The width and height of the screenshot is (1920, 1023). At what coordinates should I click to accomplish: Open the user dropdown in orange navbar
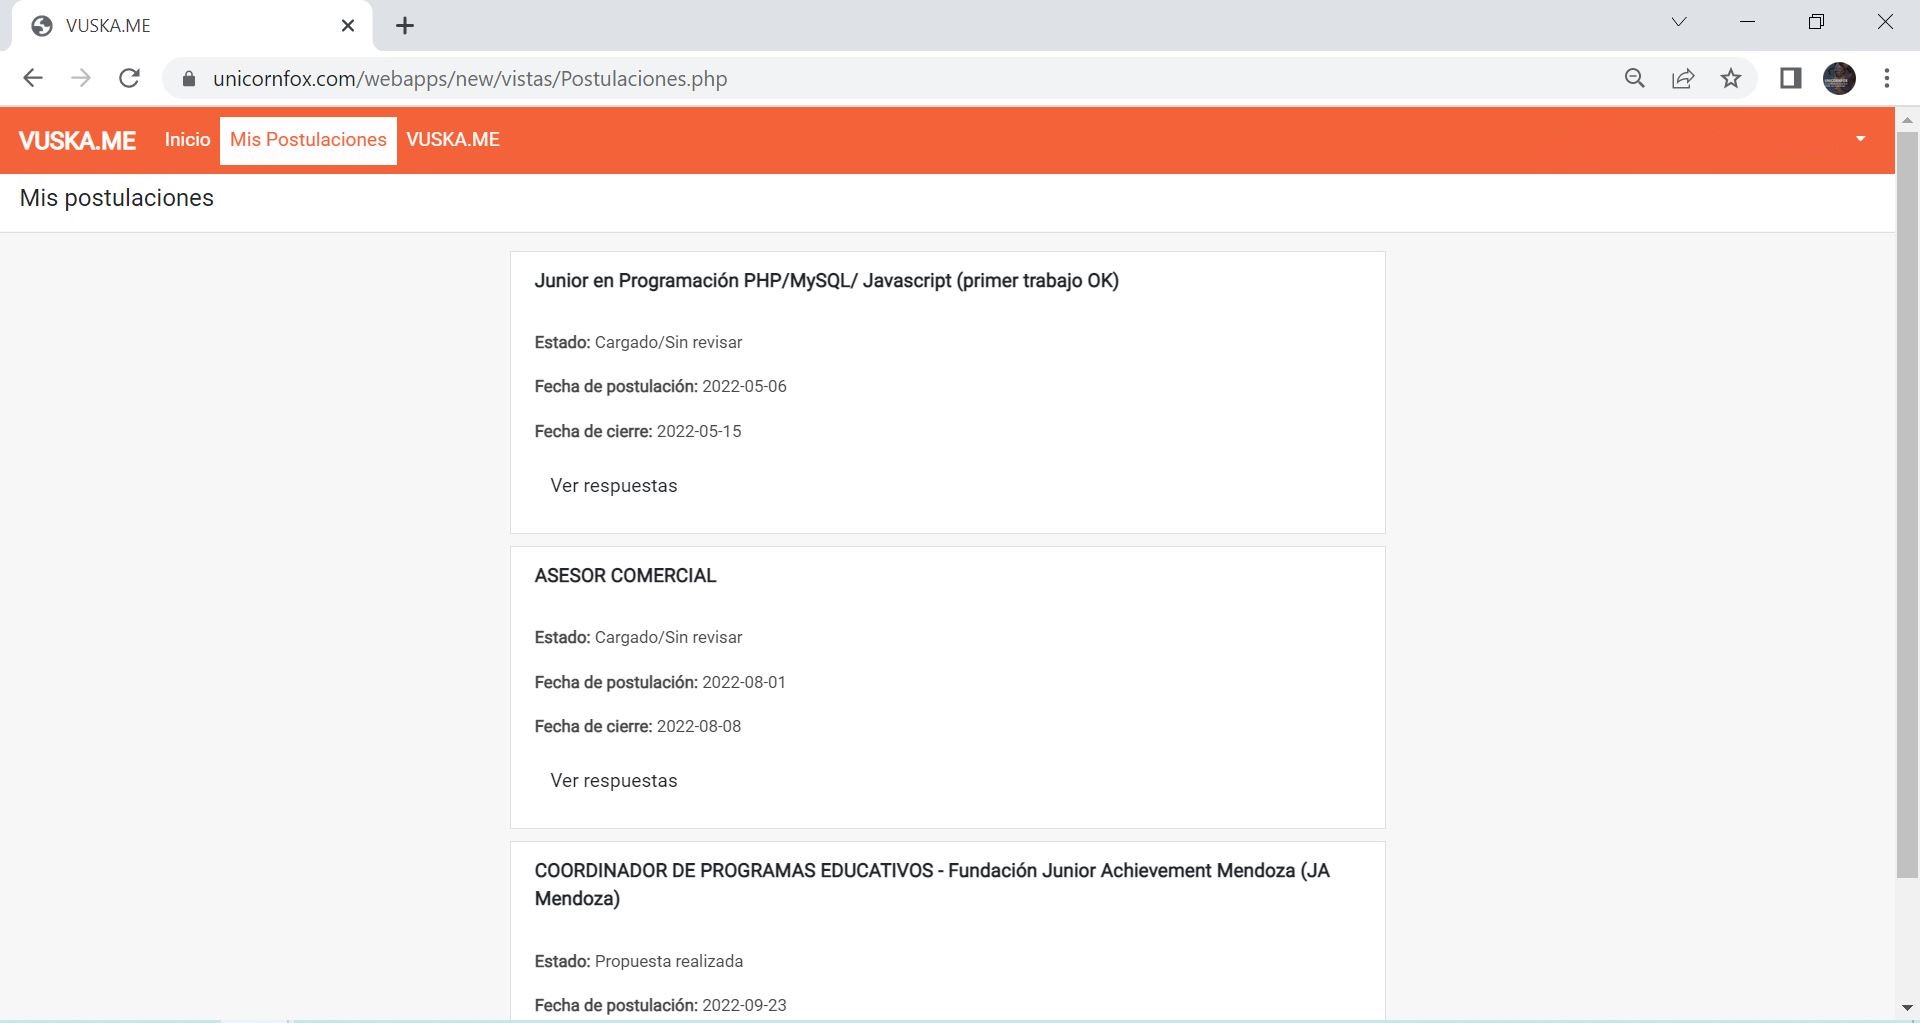(x=1860, y=139)
